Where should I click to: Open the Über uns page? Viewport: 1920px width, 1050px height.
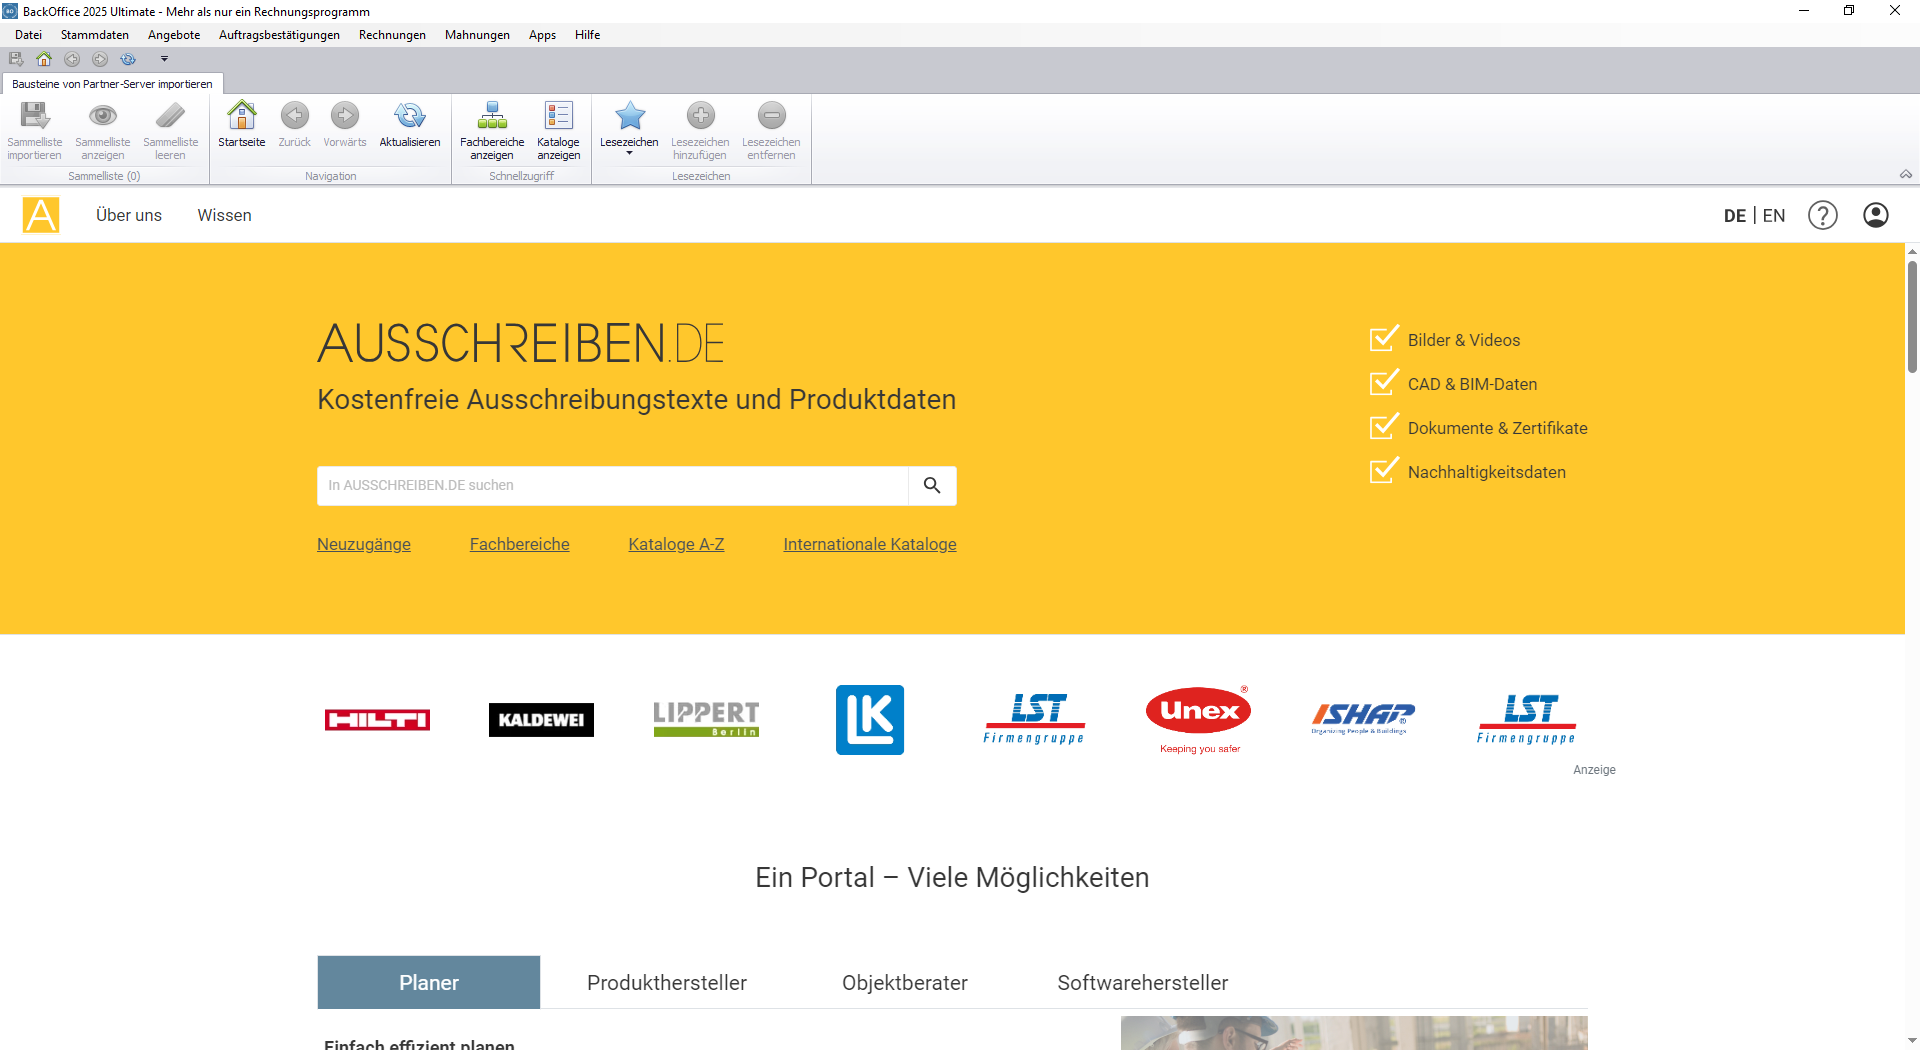(x=129, y=215)
